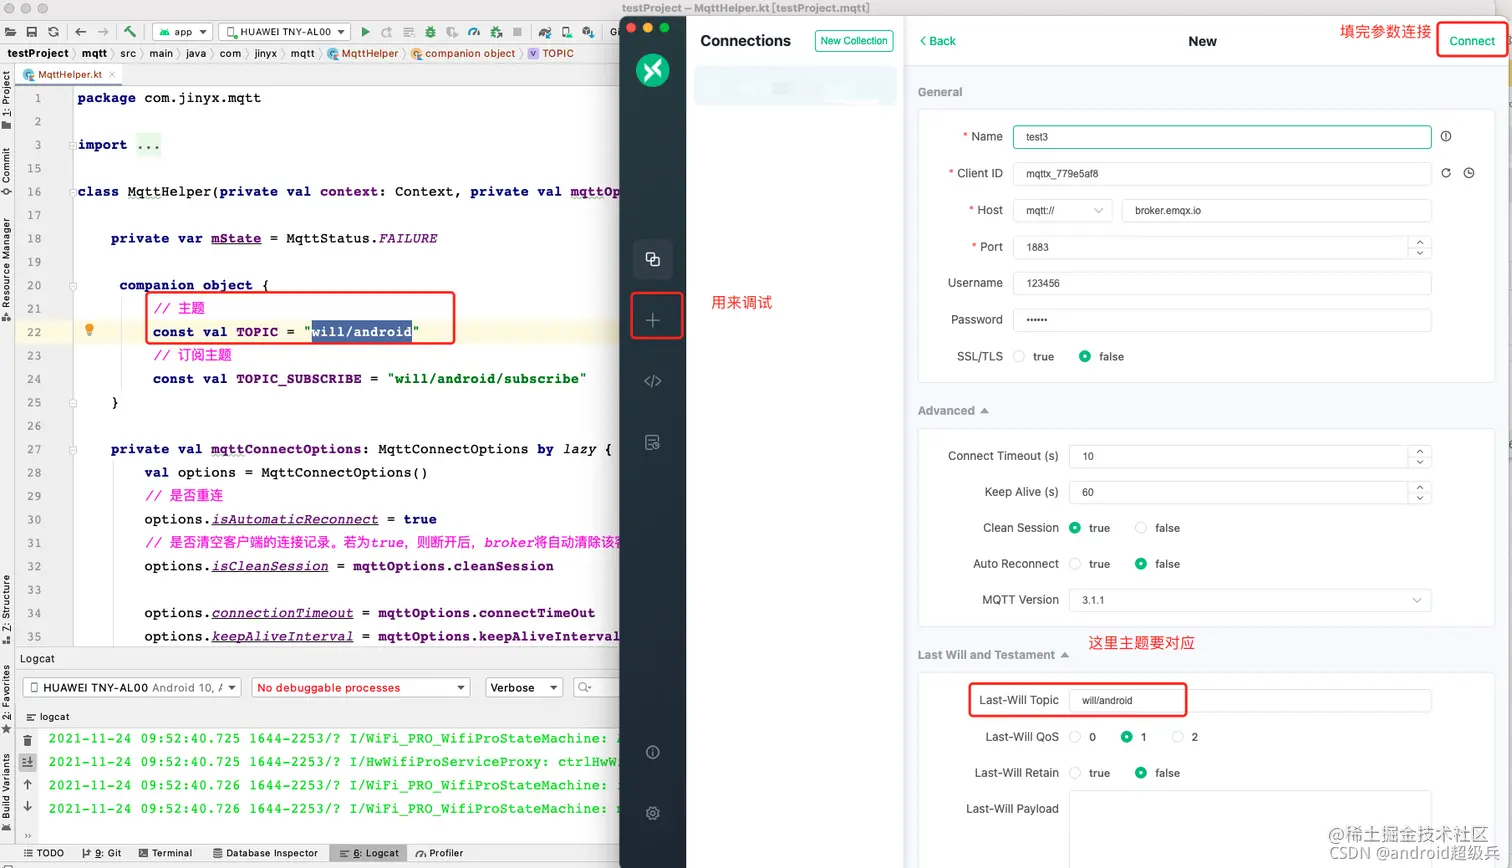Open the mqtt:// host protocol dropdown
The height and width of the screenshot is (868, 1512).
[1063, 210]
